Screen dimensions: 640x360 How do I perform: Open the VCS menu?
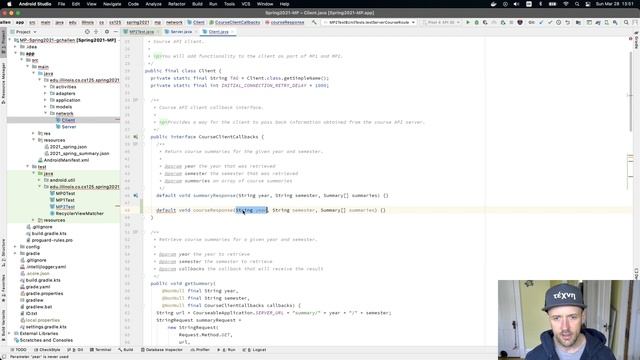pyautogui.click(x=246, y=4)
